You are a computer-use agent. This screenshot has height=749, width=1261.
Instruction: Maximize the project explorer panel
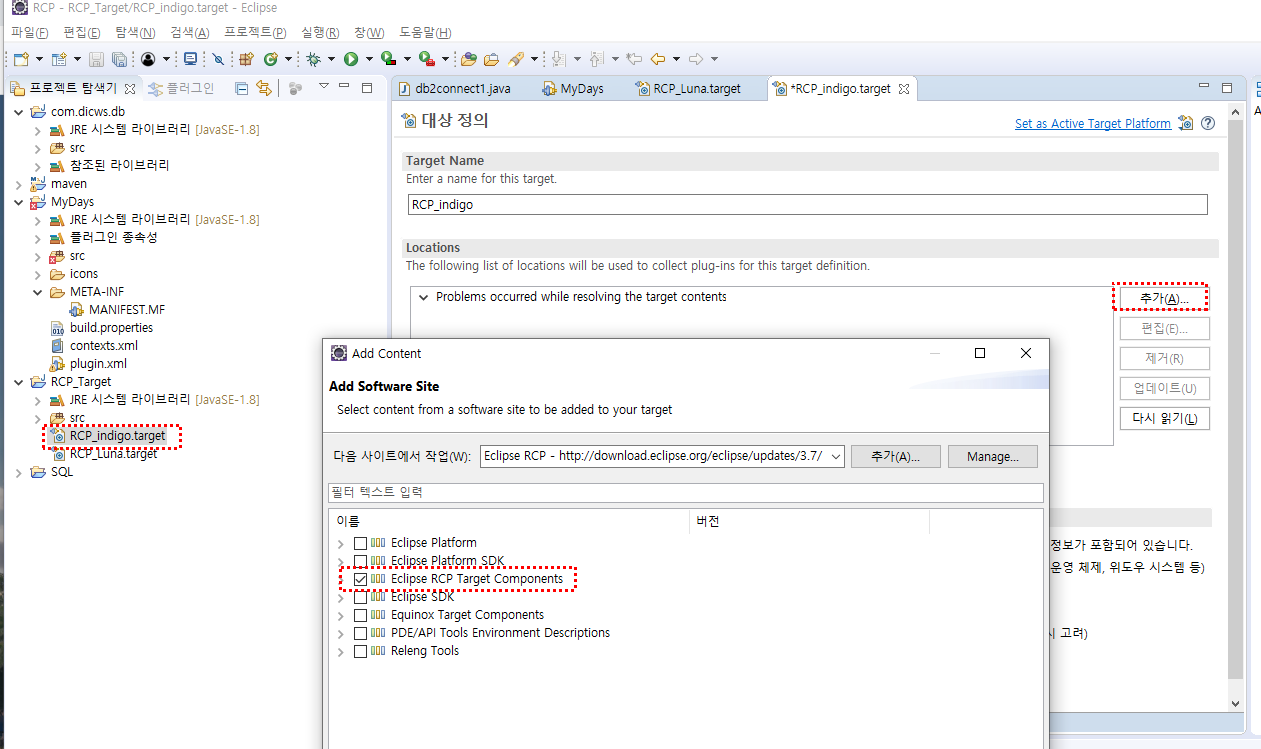(x=367, y=88)
